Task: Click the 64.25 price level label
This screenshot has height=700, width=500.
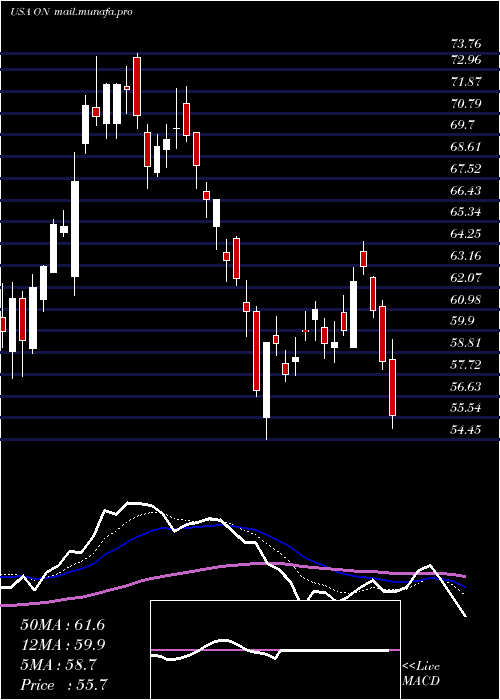Action: pyautogui.click(x=467, y=233)
